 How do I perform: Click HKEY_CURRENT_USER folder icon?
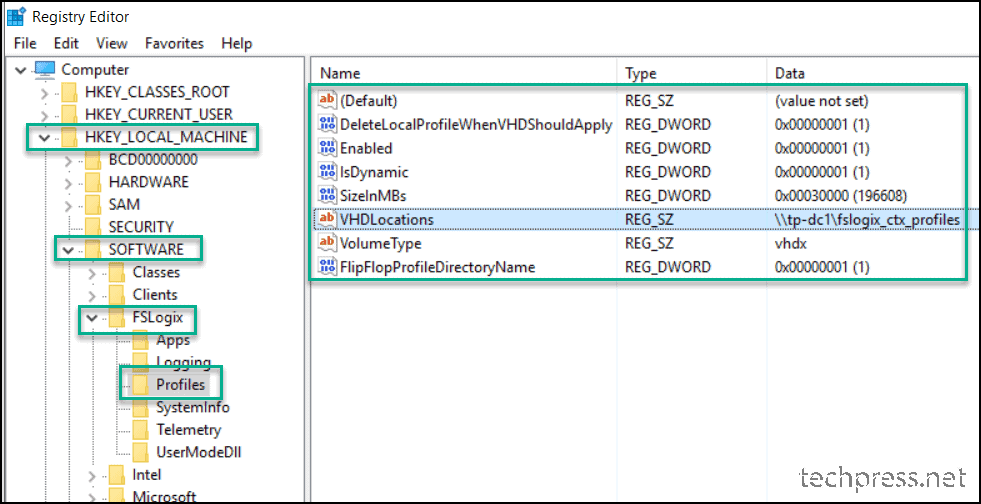(x=69, y=115)
